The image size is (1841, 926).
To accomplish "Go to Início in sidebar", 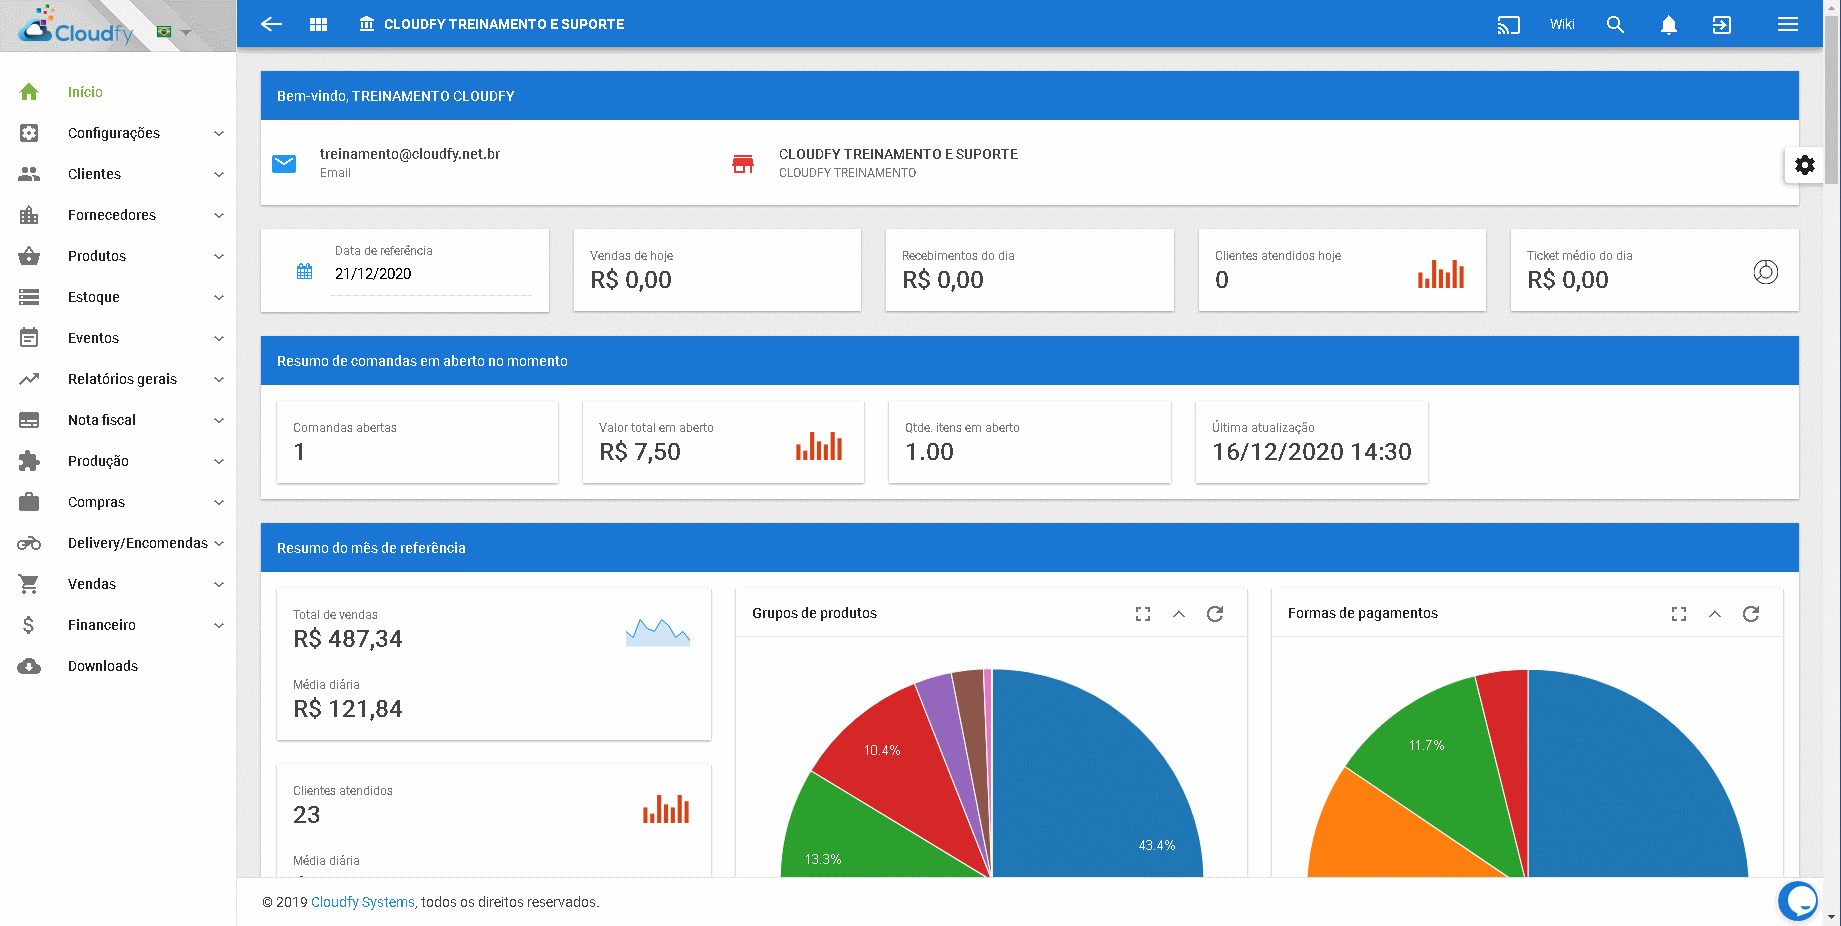I will pos(118,92).
